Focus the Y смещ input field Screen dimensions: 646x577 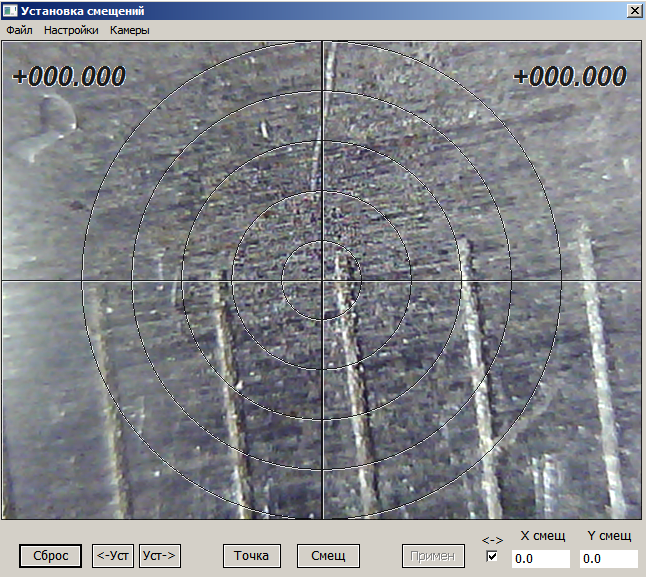608,559
